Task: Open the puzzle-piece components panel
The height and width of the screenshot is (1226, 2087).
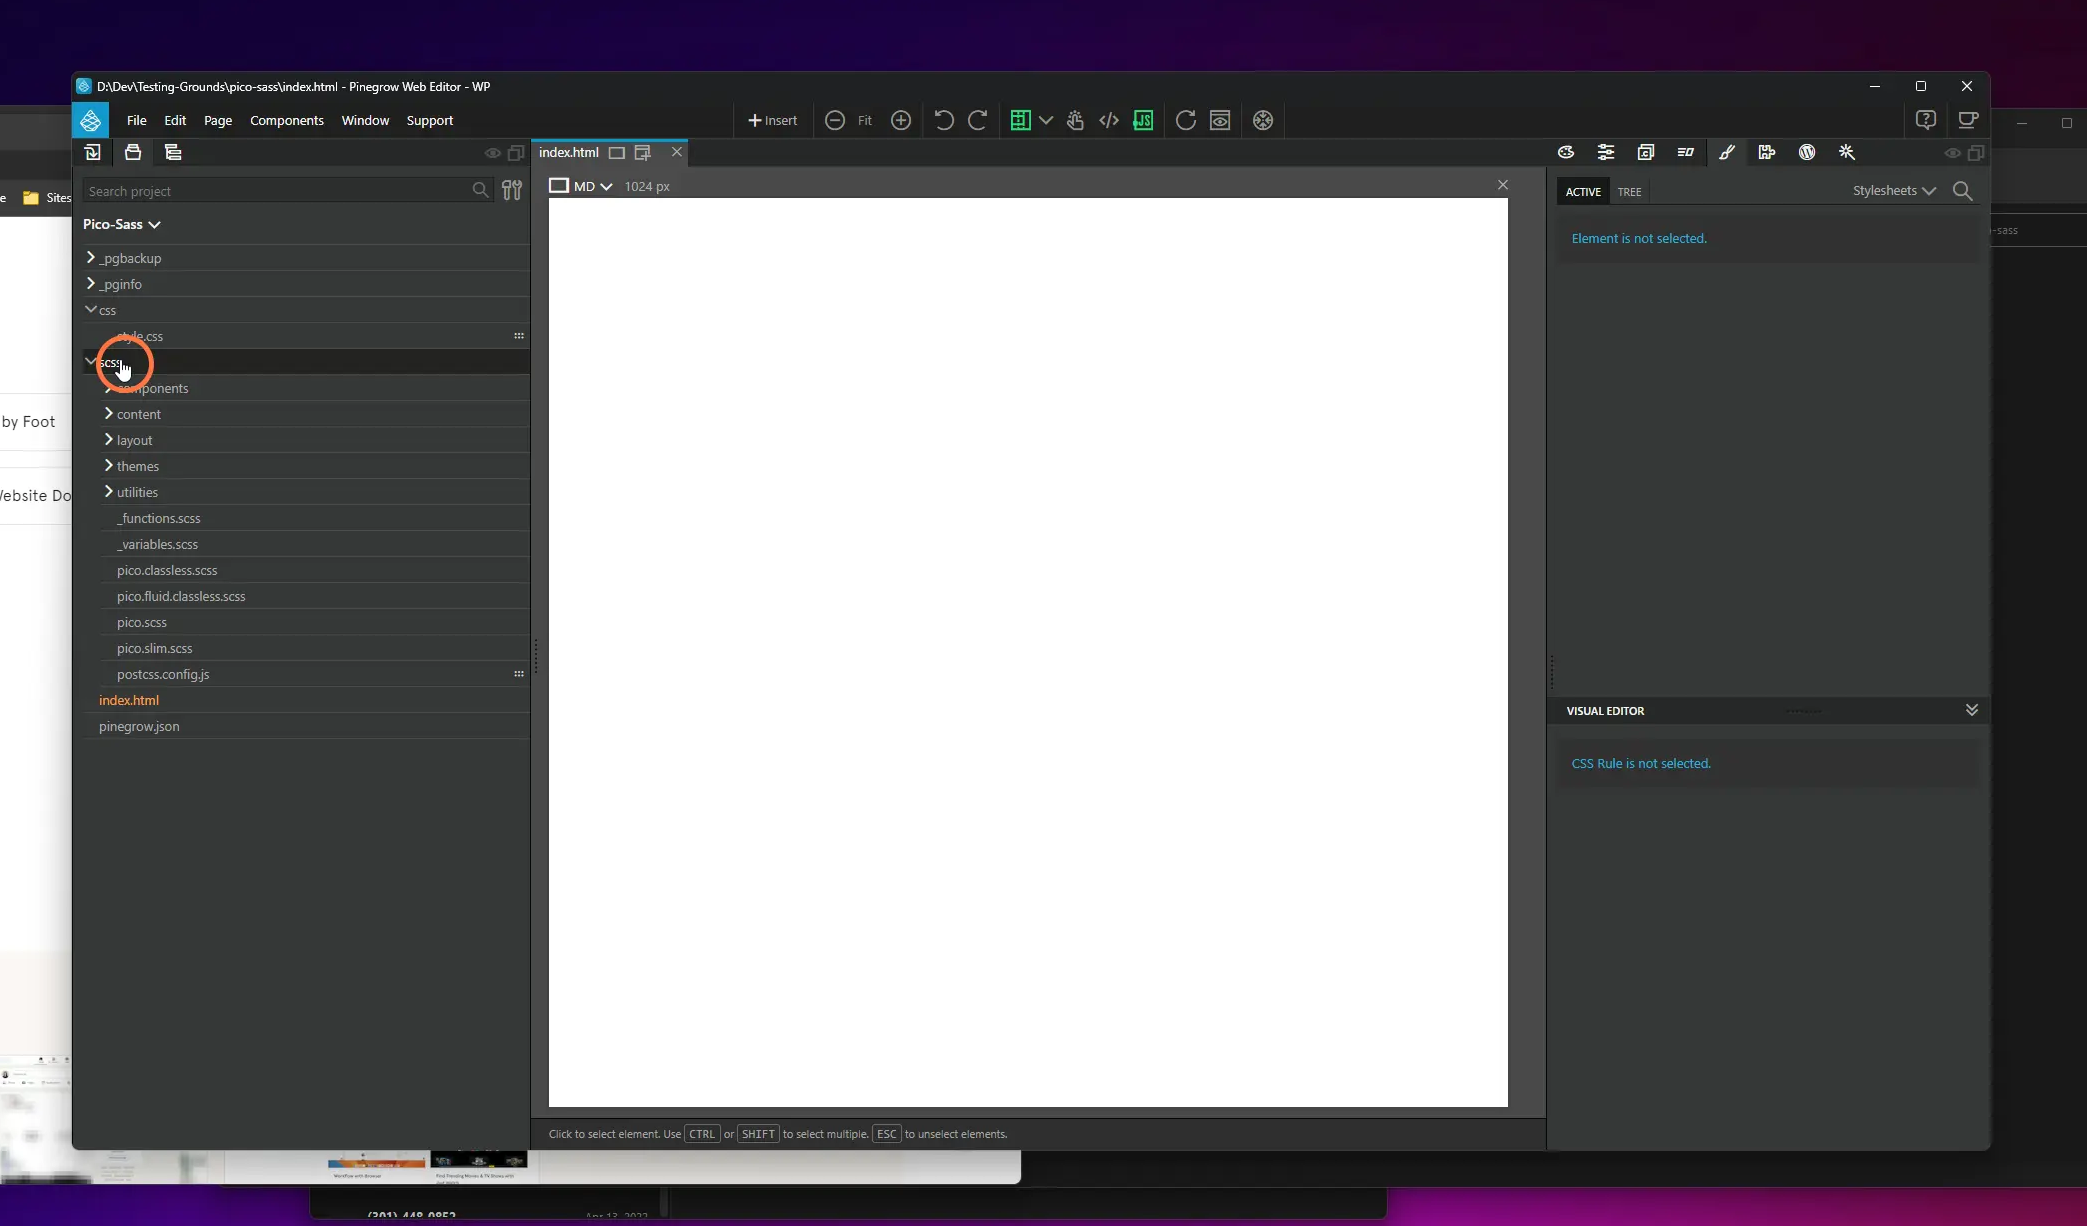Action: coord(1766,152)
